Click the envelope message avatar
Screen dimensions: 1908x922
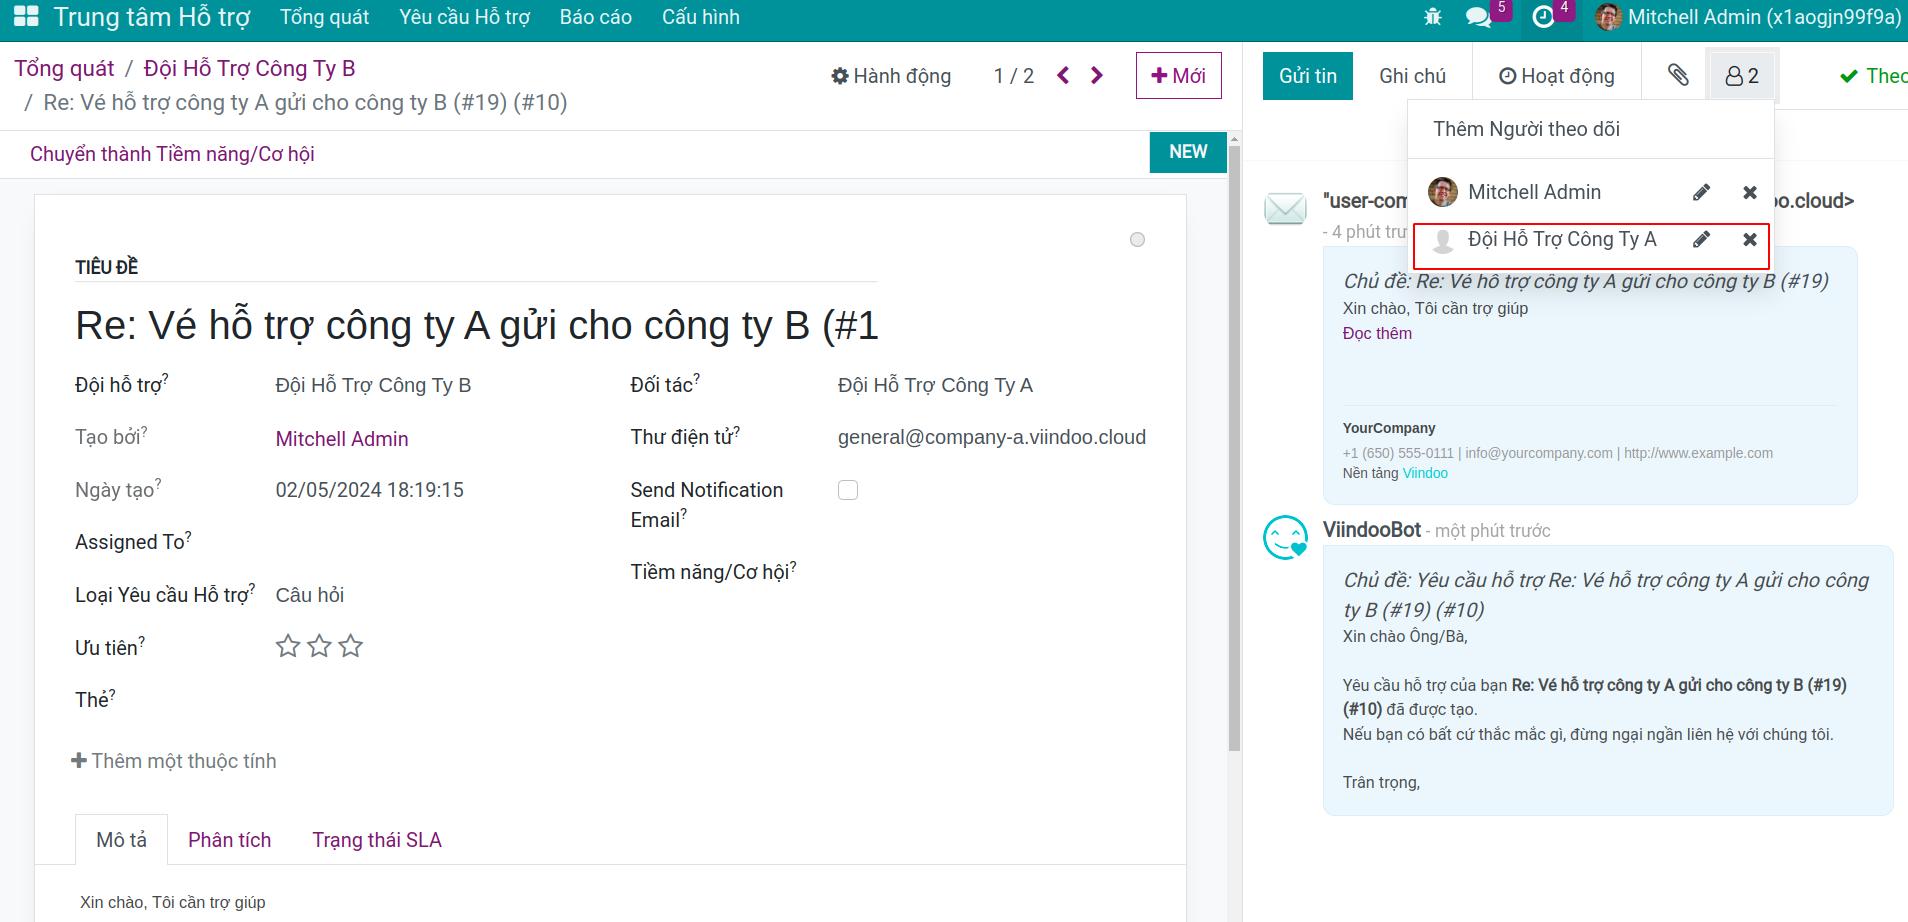1285,208
